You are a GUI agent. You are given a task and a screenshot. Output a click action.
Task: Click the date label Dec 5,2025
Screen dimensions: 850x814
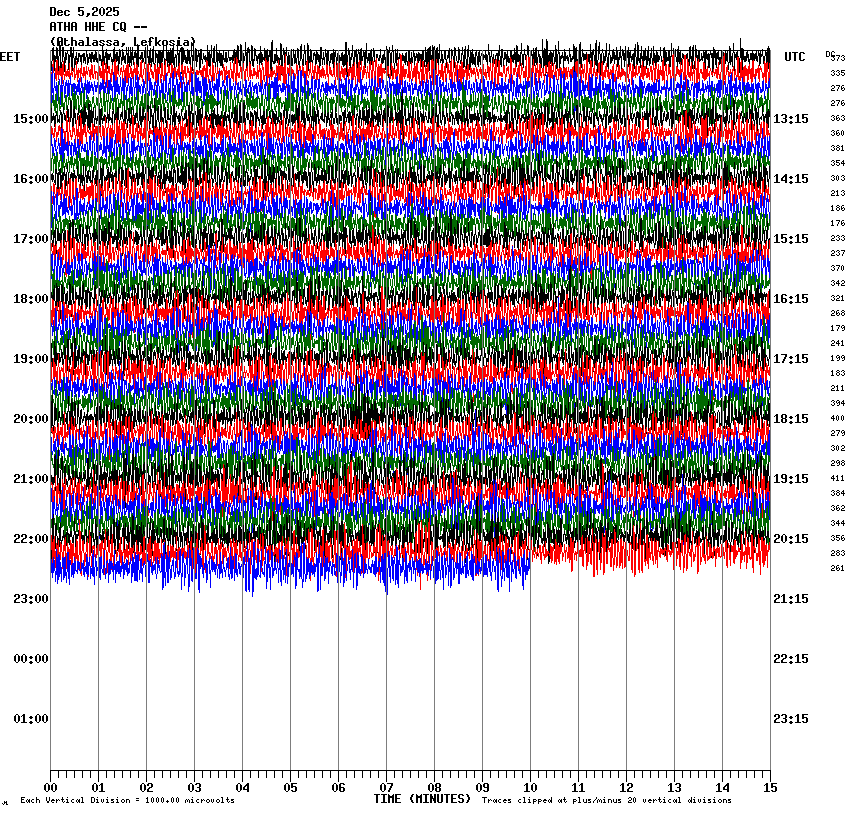pyautogui.click(x=84, y=12)
